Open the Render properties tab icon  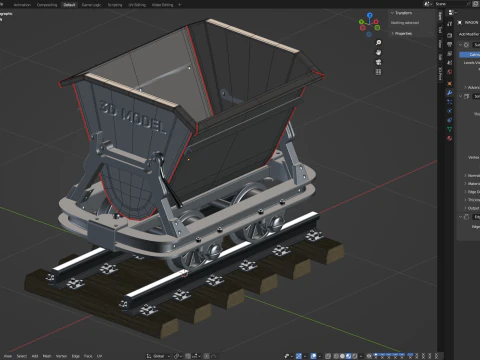pyautogui.click(x=450, y=35)
